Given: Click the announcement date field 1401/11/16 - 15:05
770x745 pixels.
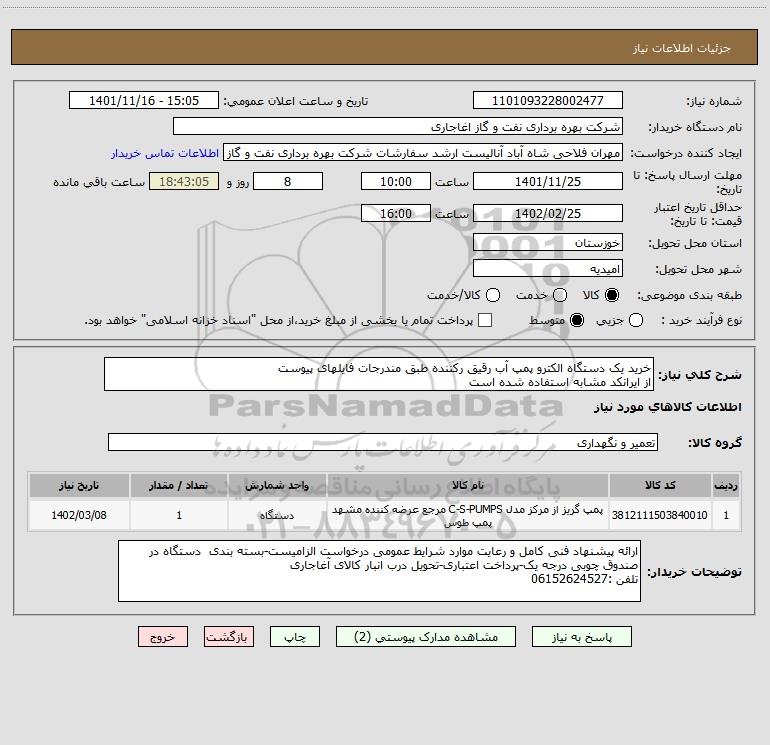Looking at the screenshot, I should pyautogui.click(x=144, y=100).
